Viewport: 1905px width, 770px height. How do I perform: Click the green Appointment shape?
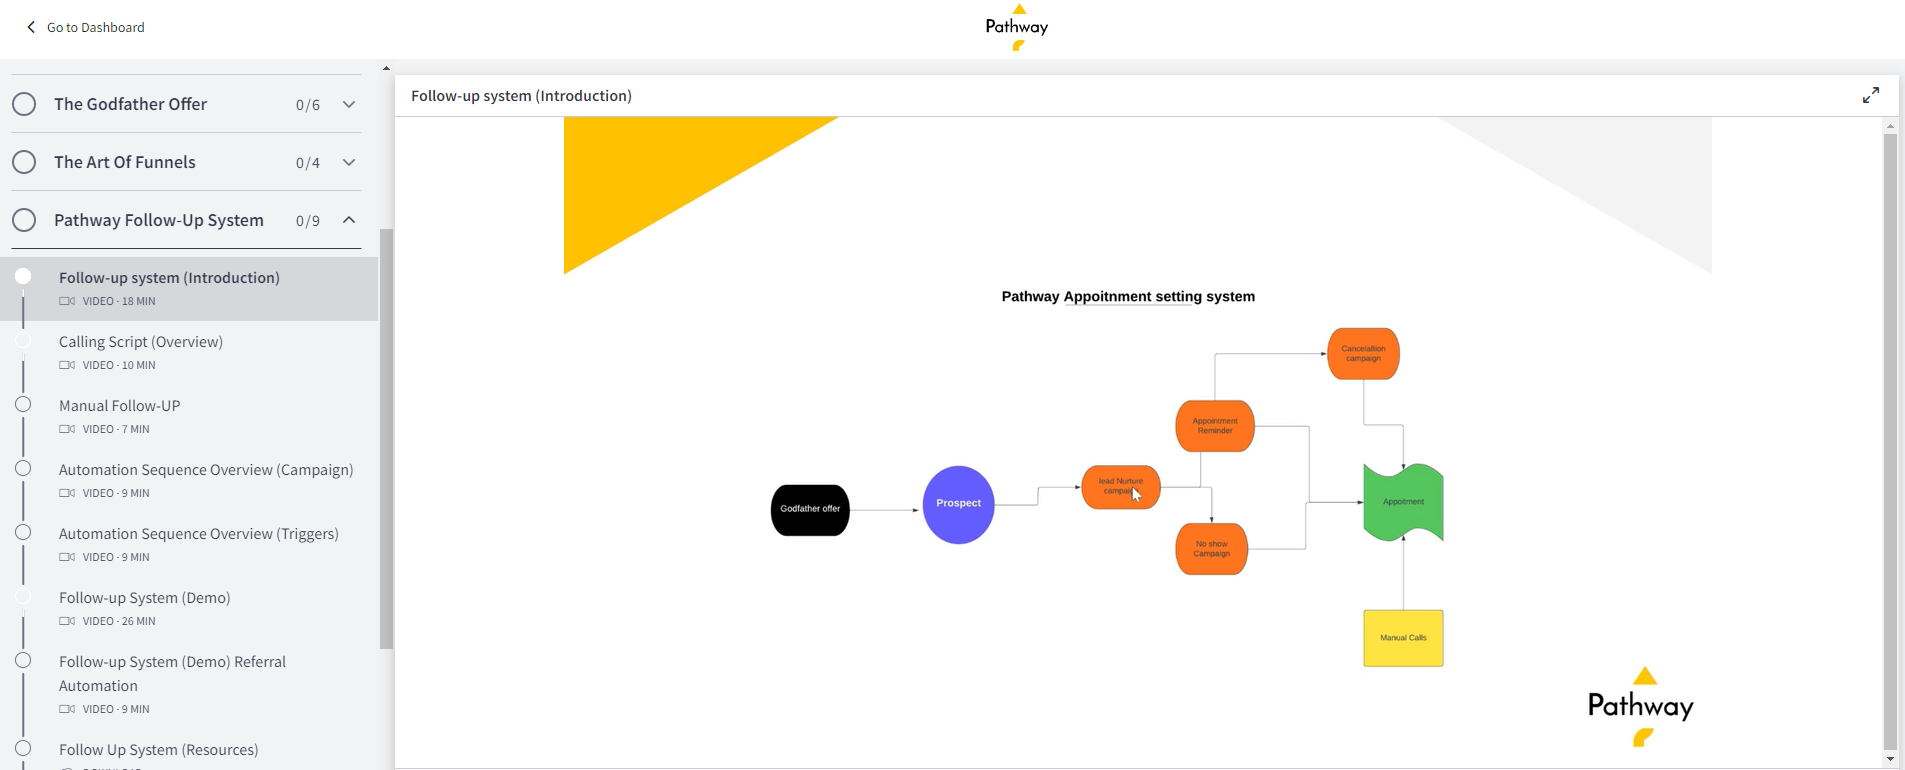[1403, 502]
